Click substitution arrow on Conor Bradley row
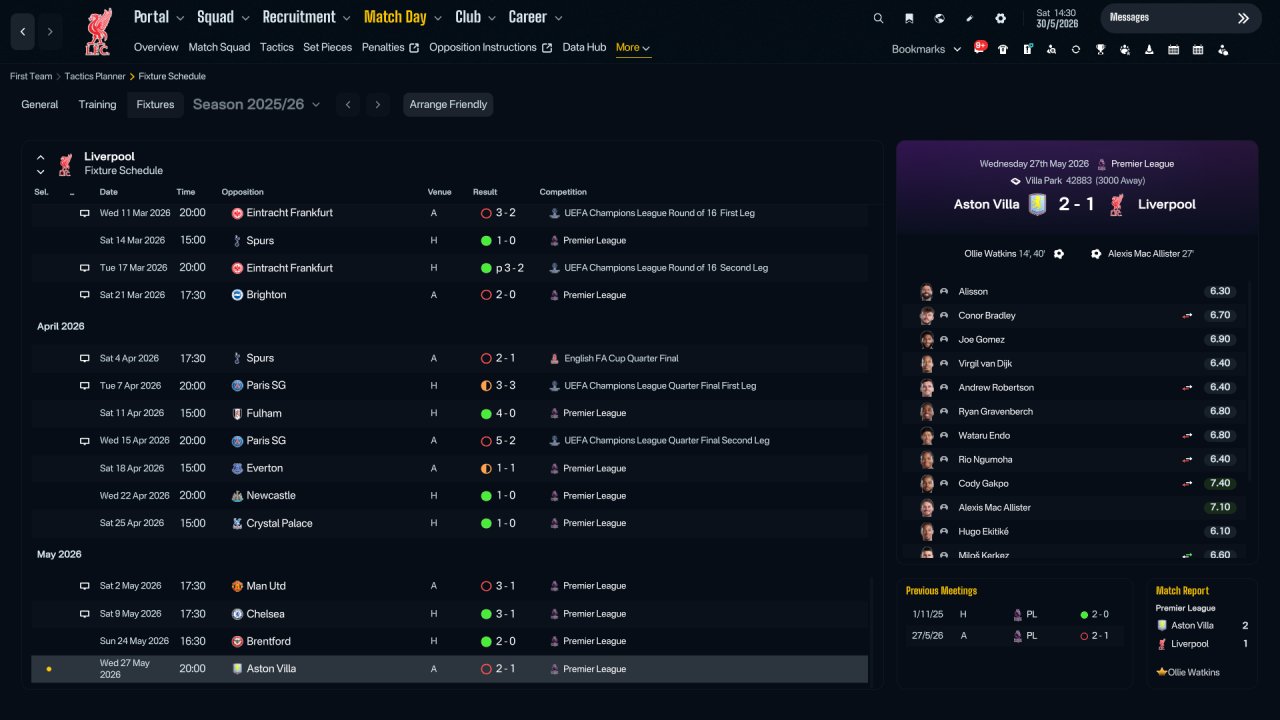 pyautogui.click(x=1188, y=316)
